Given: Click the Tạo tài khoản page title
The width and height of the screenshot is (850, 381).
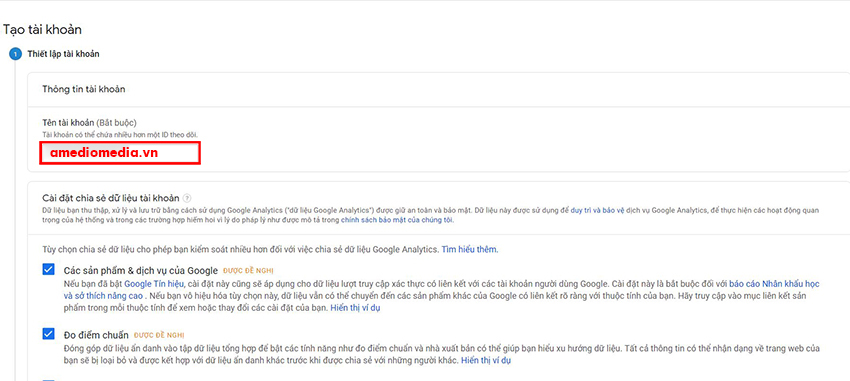Looking at the screenshot, I should coord(42,30).
